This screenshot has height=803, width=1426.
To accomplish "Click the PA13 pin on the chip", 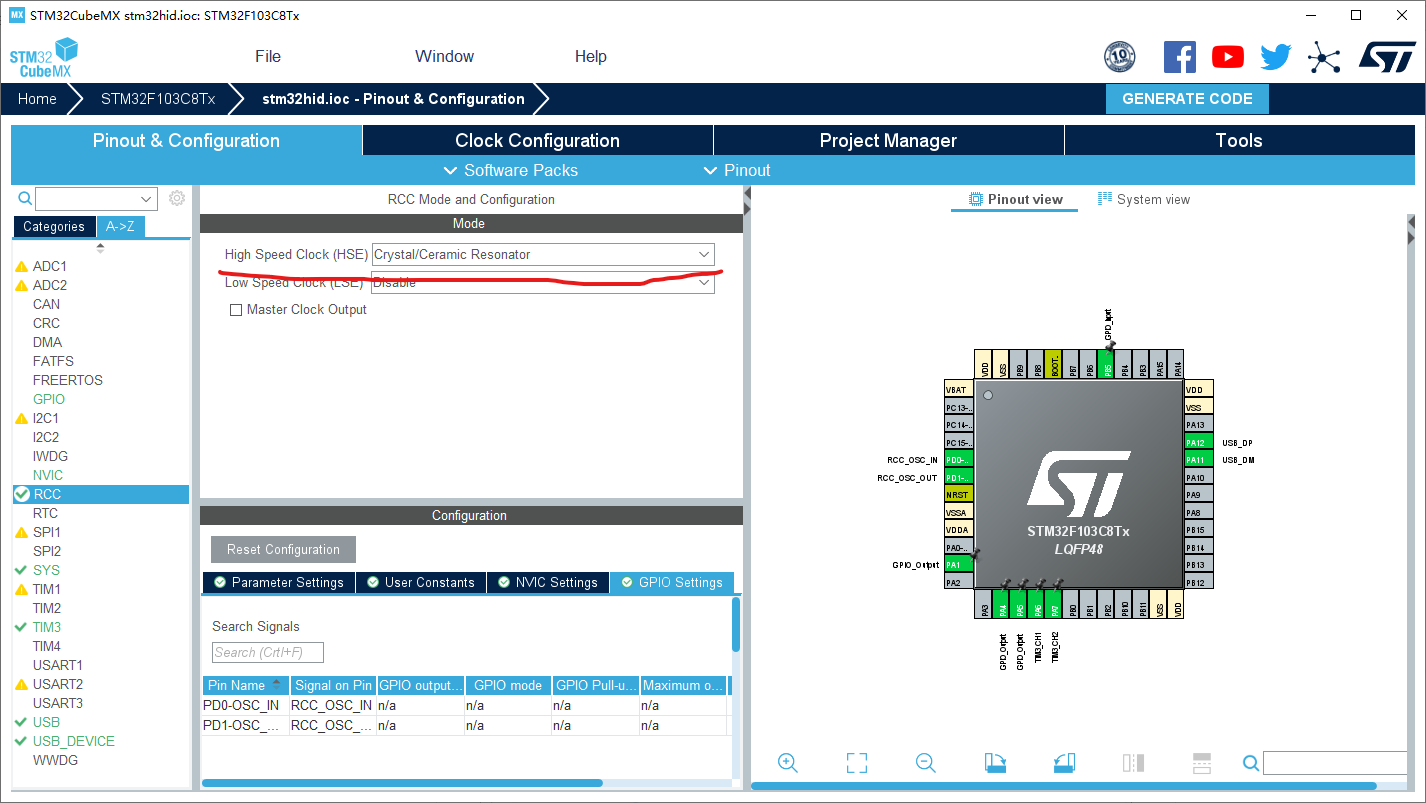I will [x=1199, y=425].
